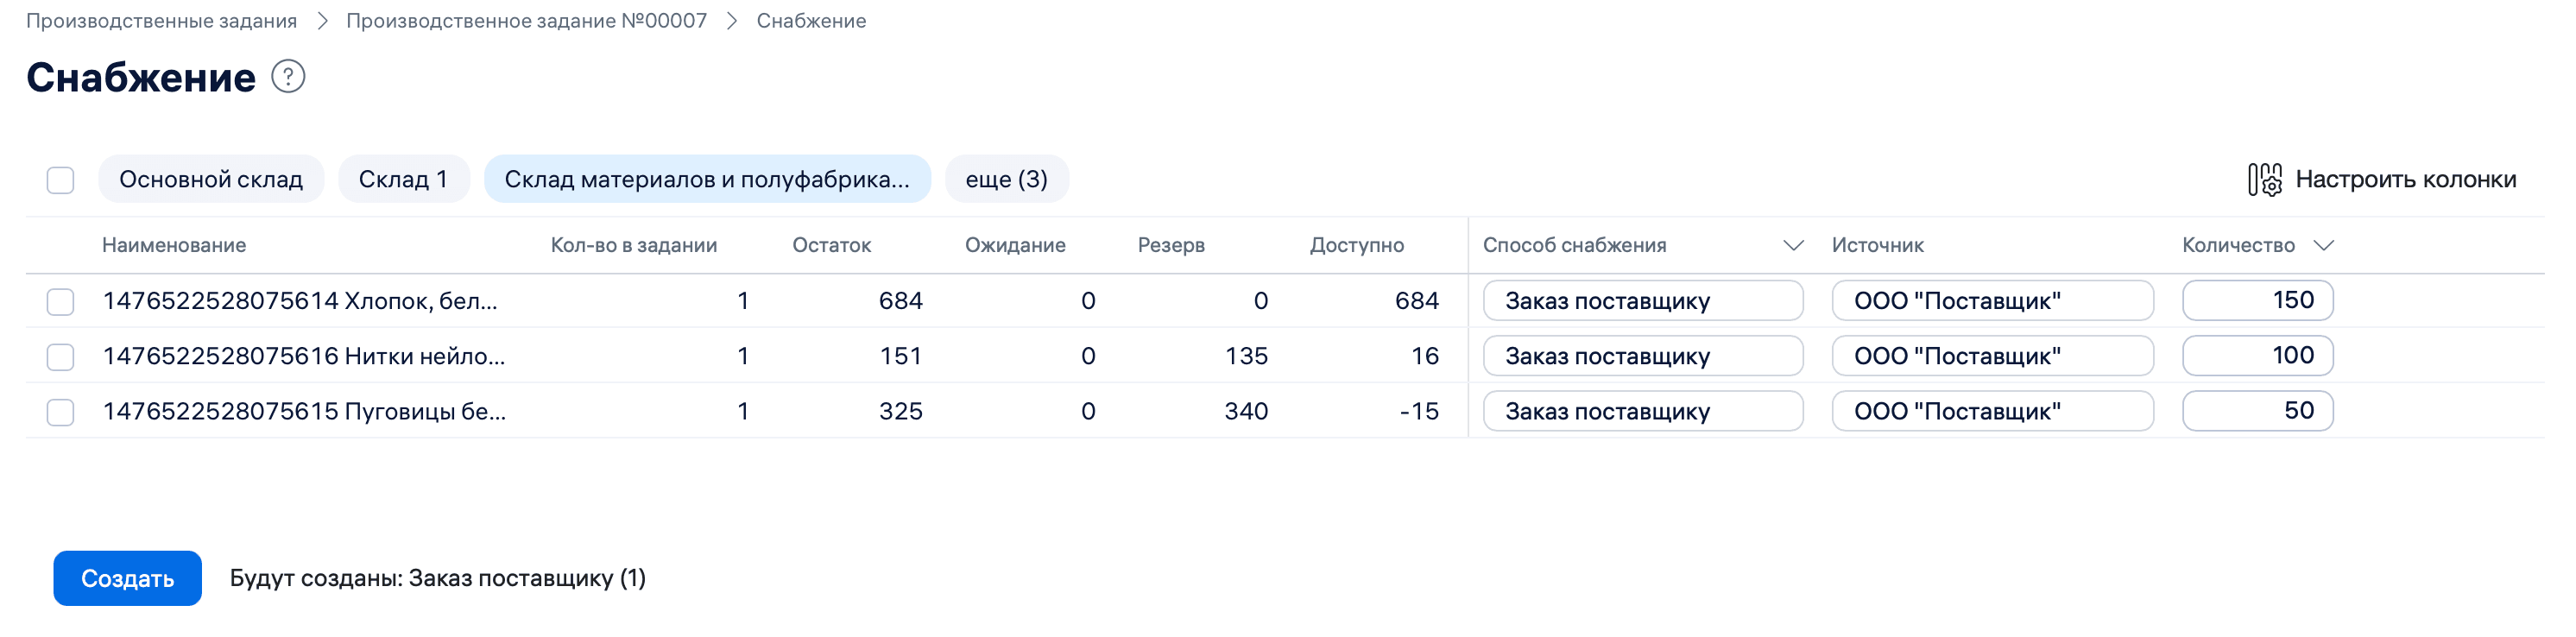Toggle the header select-all checkbox
Viewport: 2576px width, 637px height.
[x=61, y=181]
